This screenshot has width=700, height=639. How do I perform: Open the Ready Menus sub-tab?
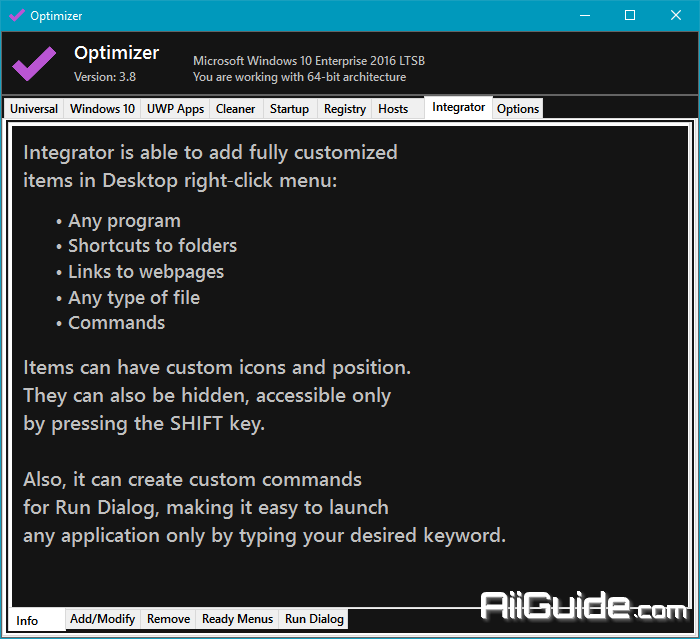tap(237, 619)
